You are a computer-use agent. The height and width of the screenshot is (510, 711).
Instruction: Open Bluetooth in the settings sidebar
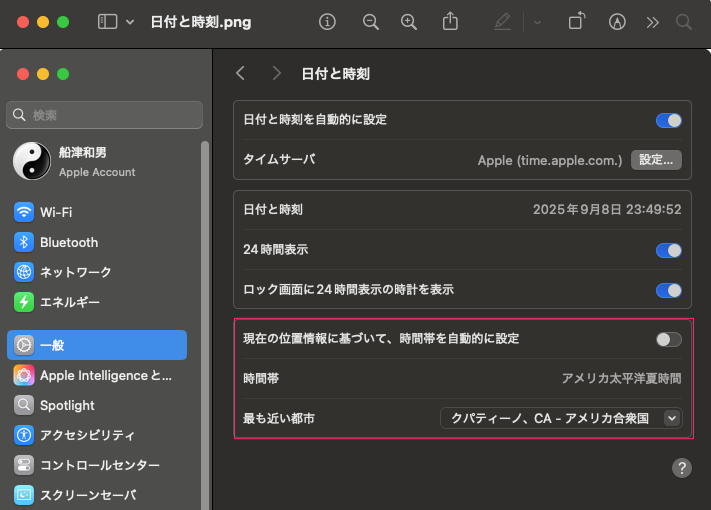pyautogui.click(x=68, y=242)
